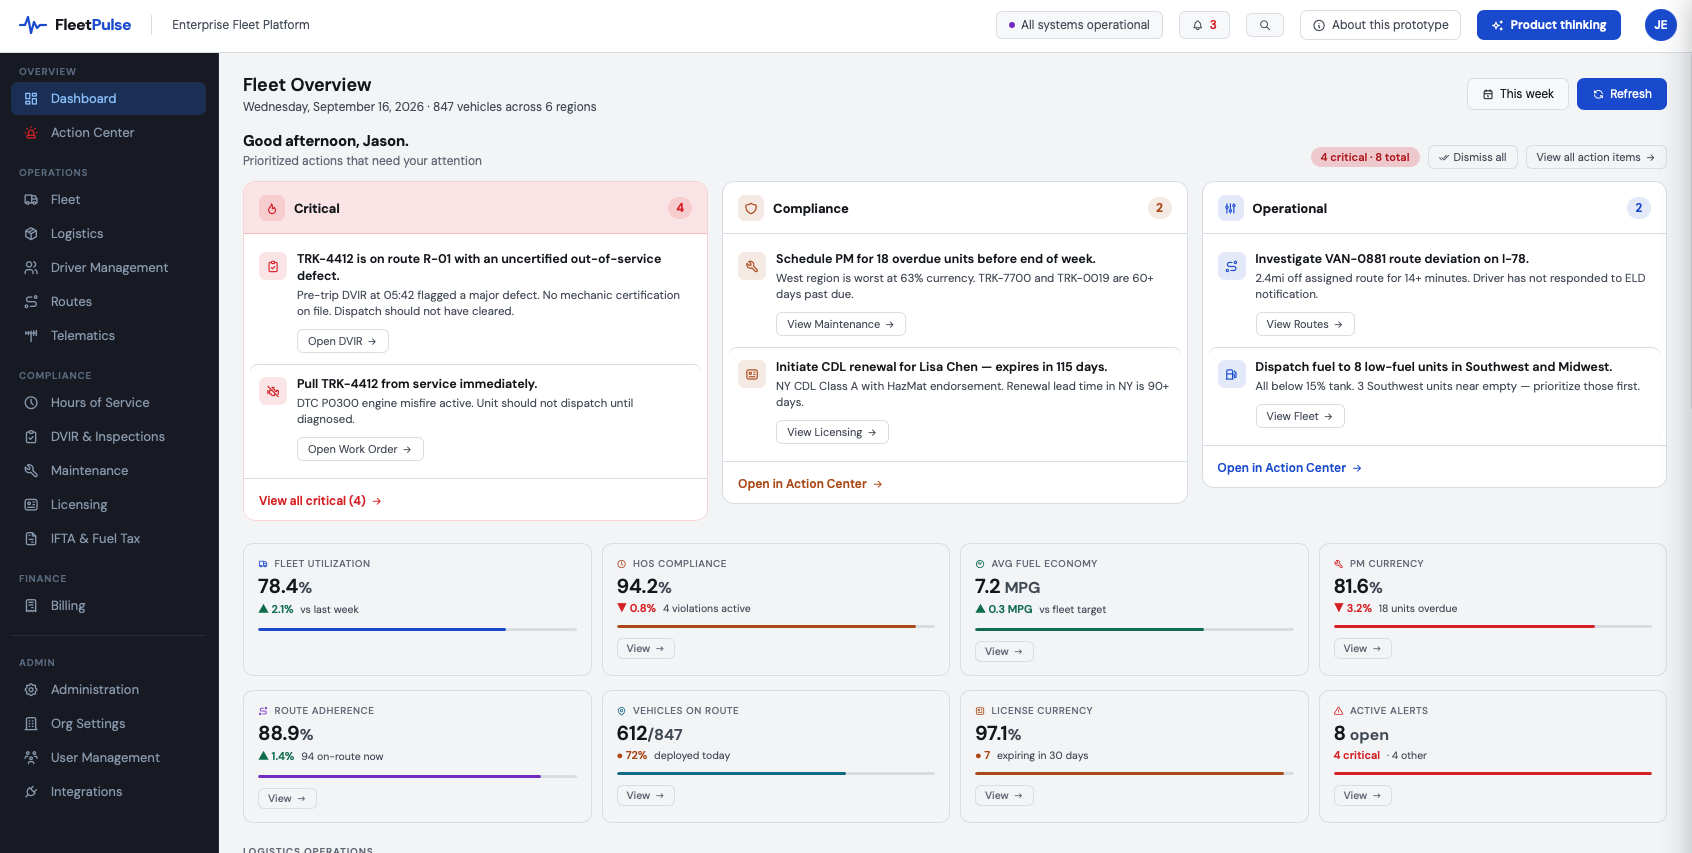Click the search magnifier icon in header
1692x853 pixels.
1265,25
